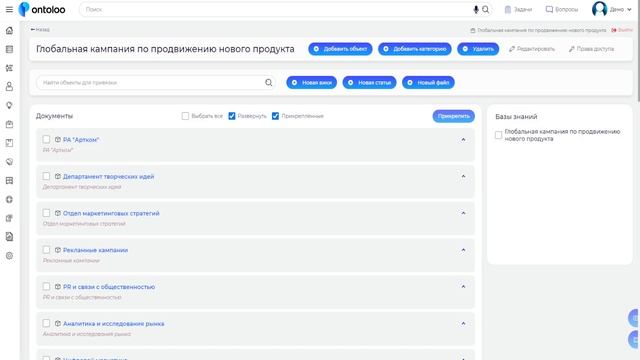Open the single file page icon in the sidebar
640x360 pixels.
point(9,237)
